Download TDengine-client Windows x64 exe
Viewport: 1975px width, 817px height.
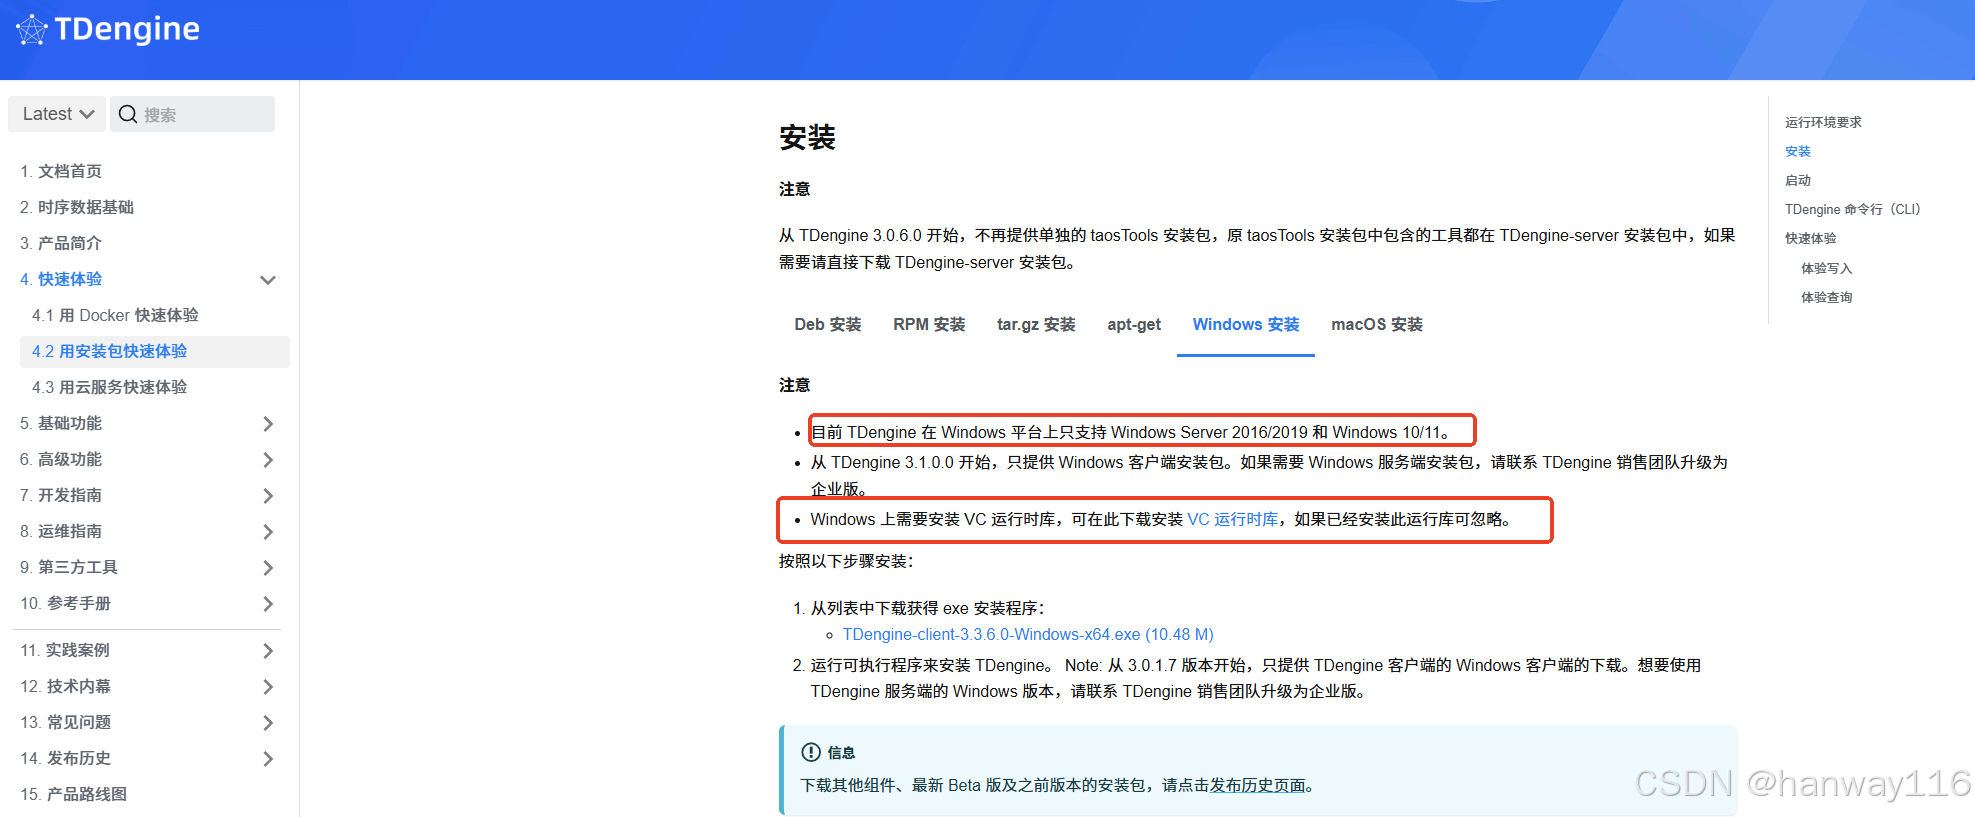(1027, 634)
